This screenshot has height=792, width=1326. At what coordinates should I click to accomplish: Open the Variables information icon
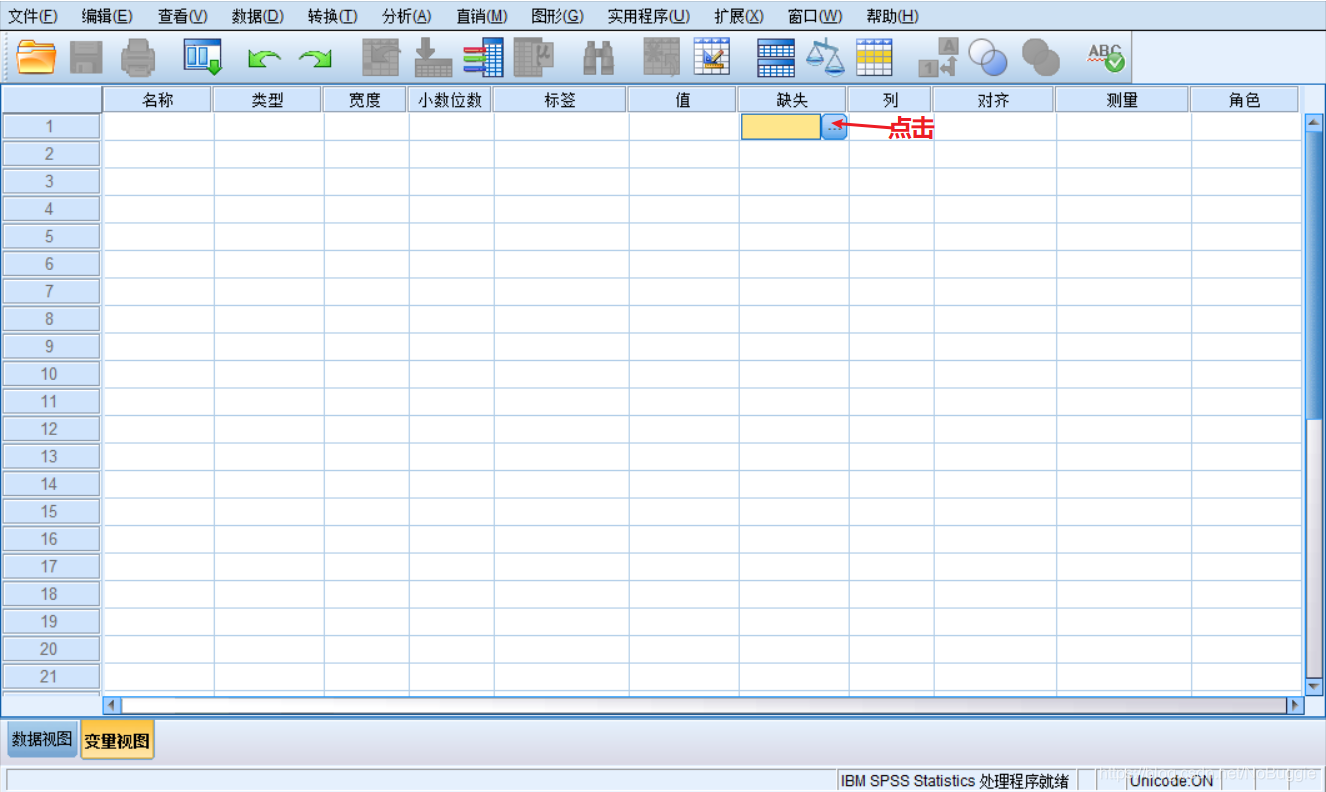coord(483,57)
